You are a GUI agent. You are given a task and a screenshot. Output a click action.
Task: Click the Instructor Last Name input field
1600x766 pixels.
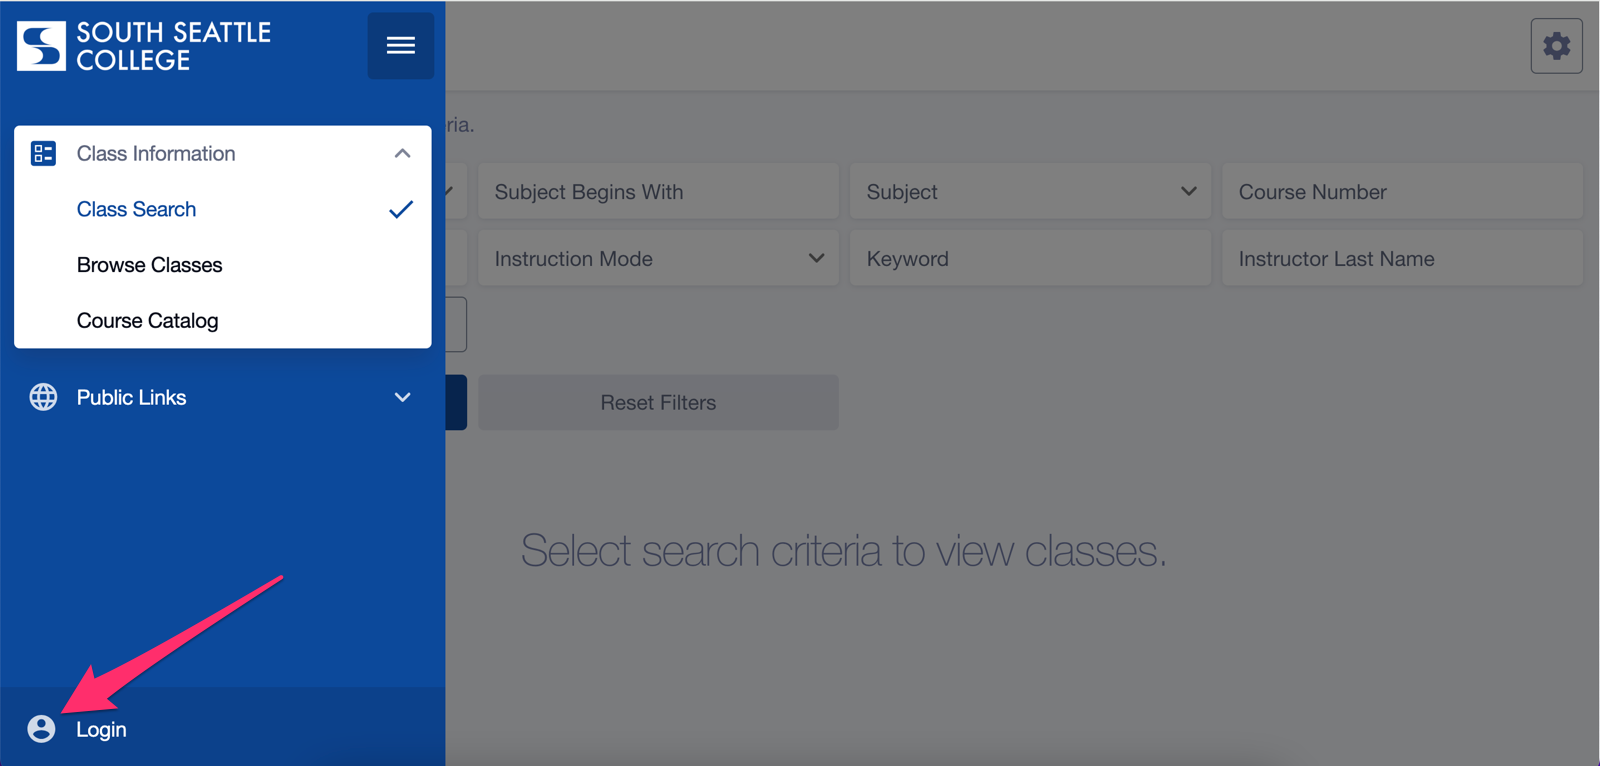pyautogui.click(x=1401, y=258)
